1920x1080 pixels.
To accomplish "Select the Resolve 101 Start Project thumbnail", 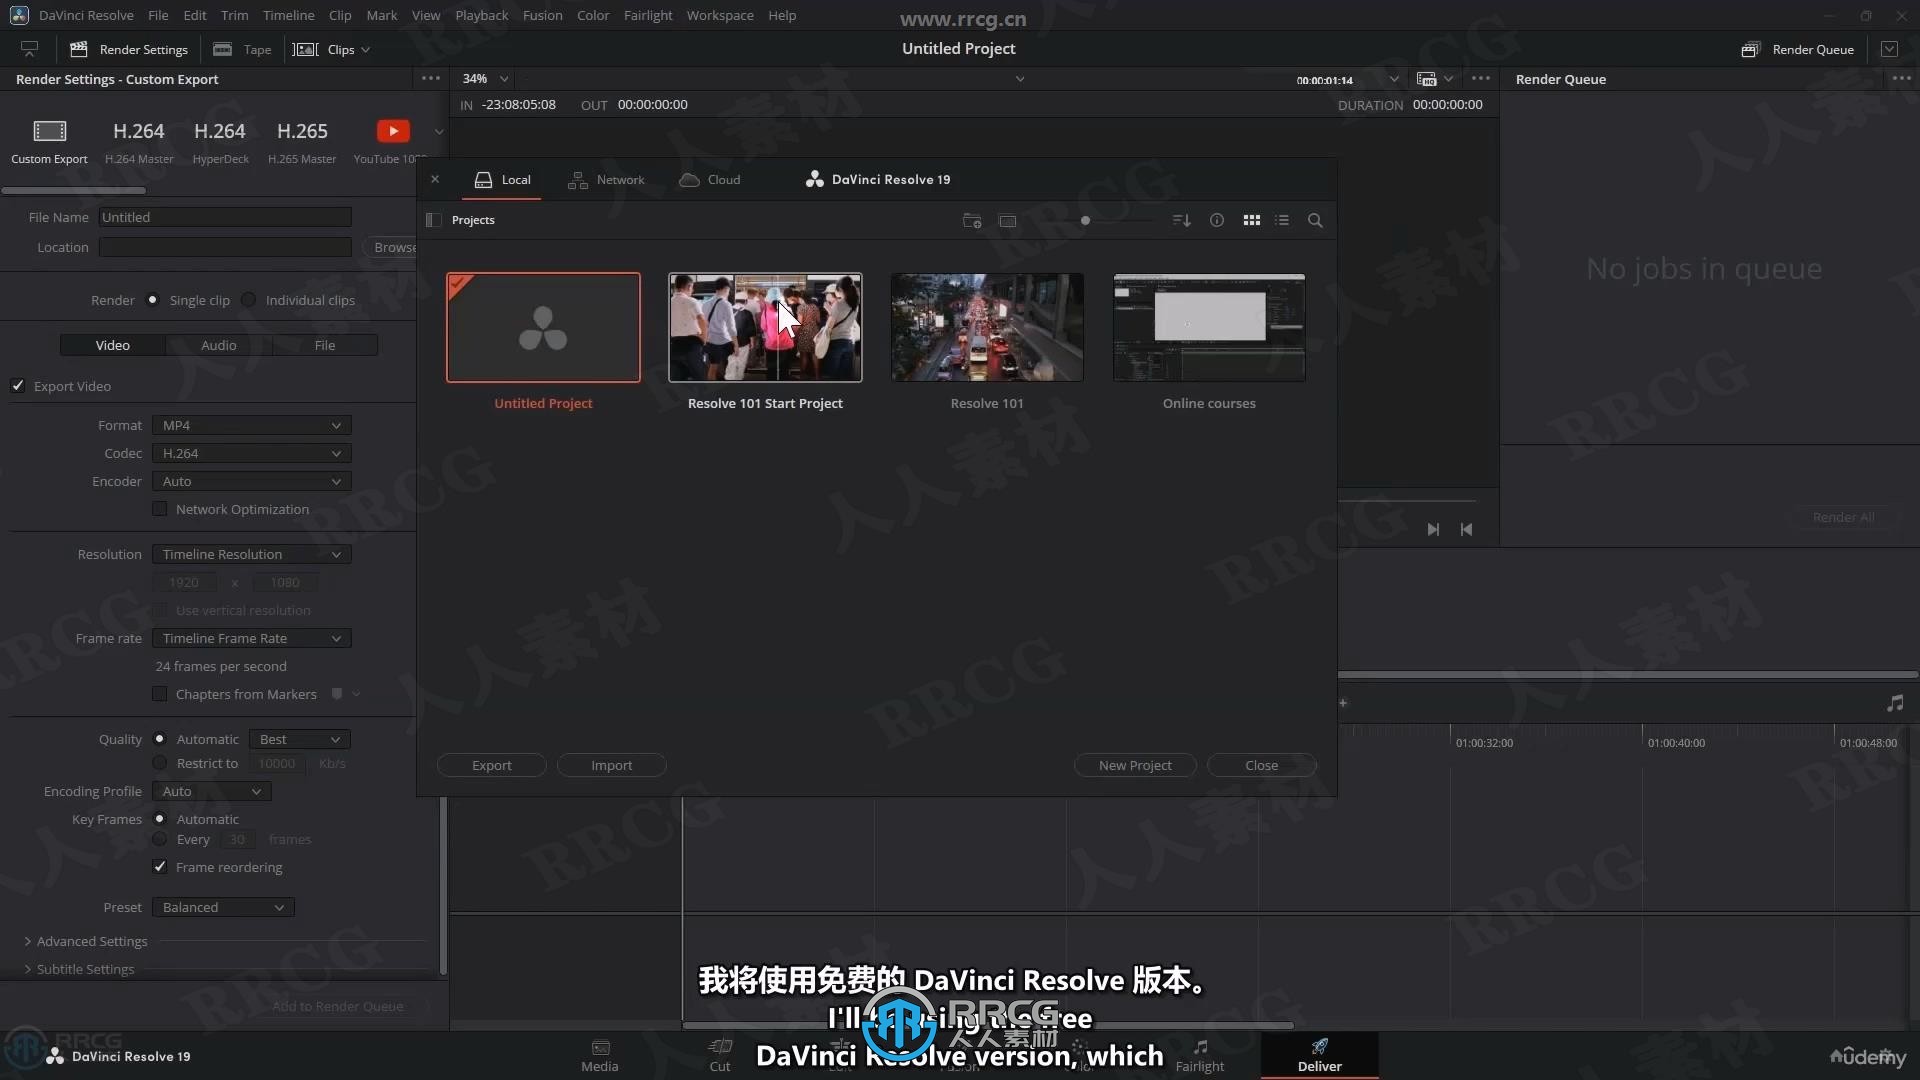I will [x=765, y=327].
